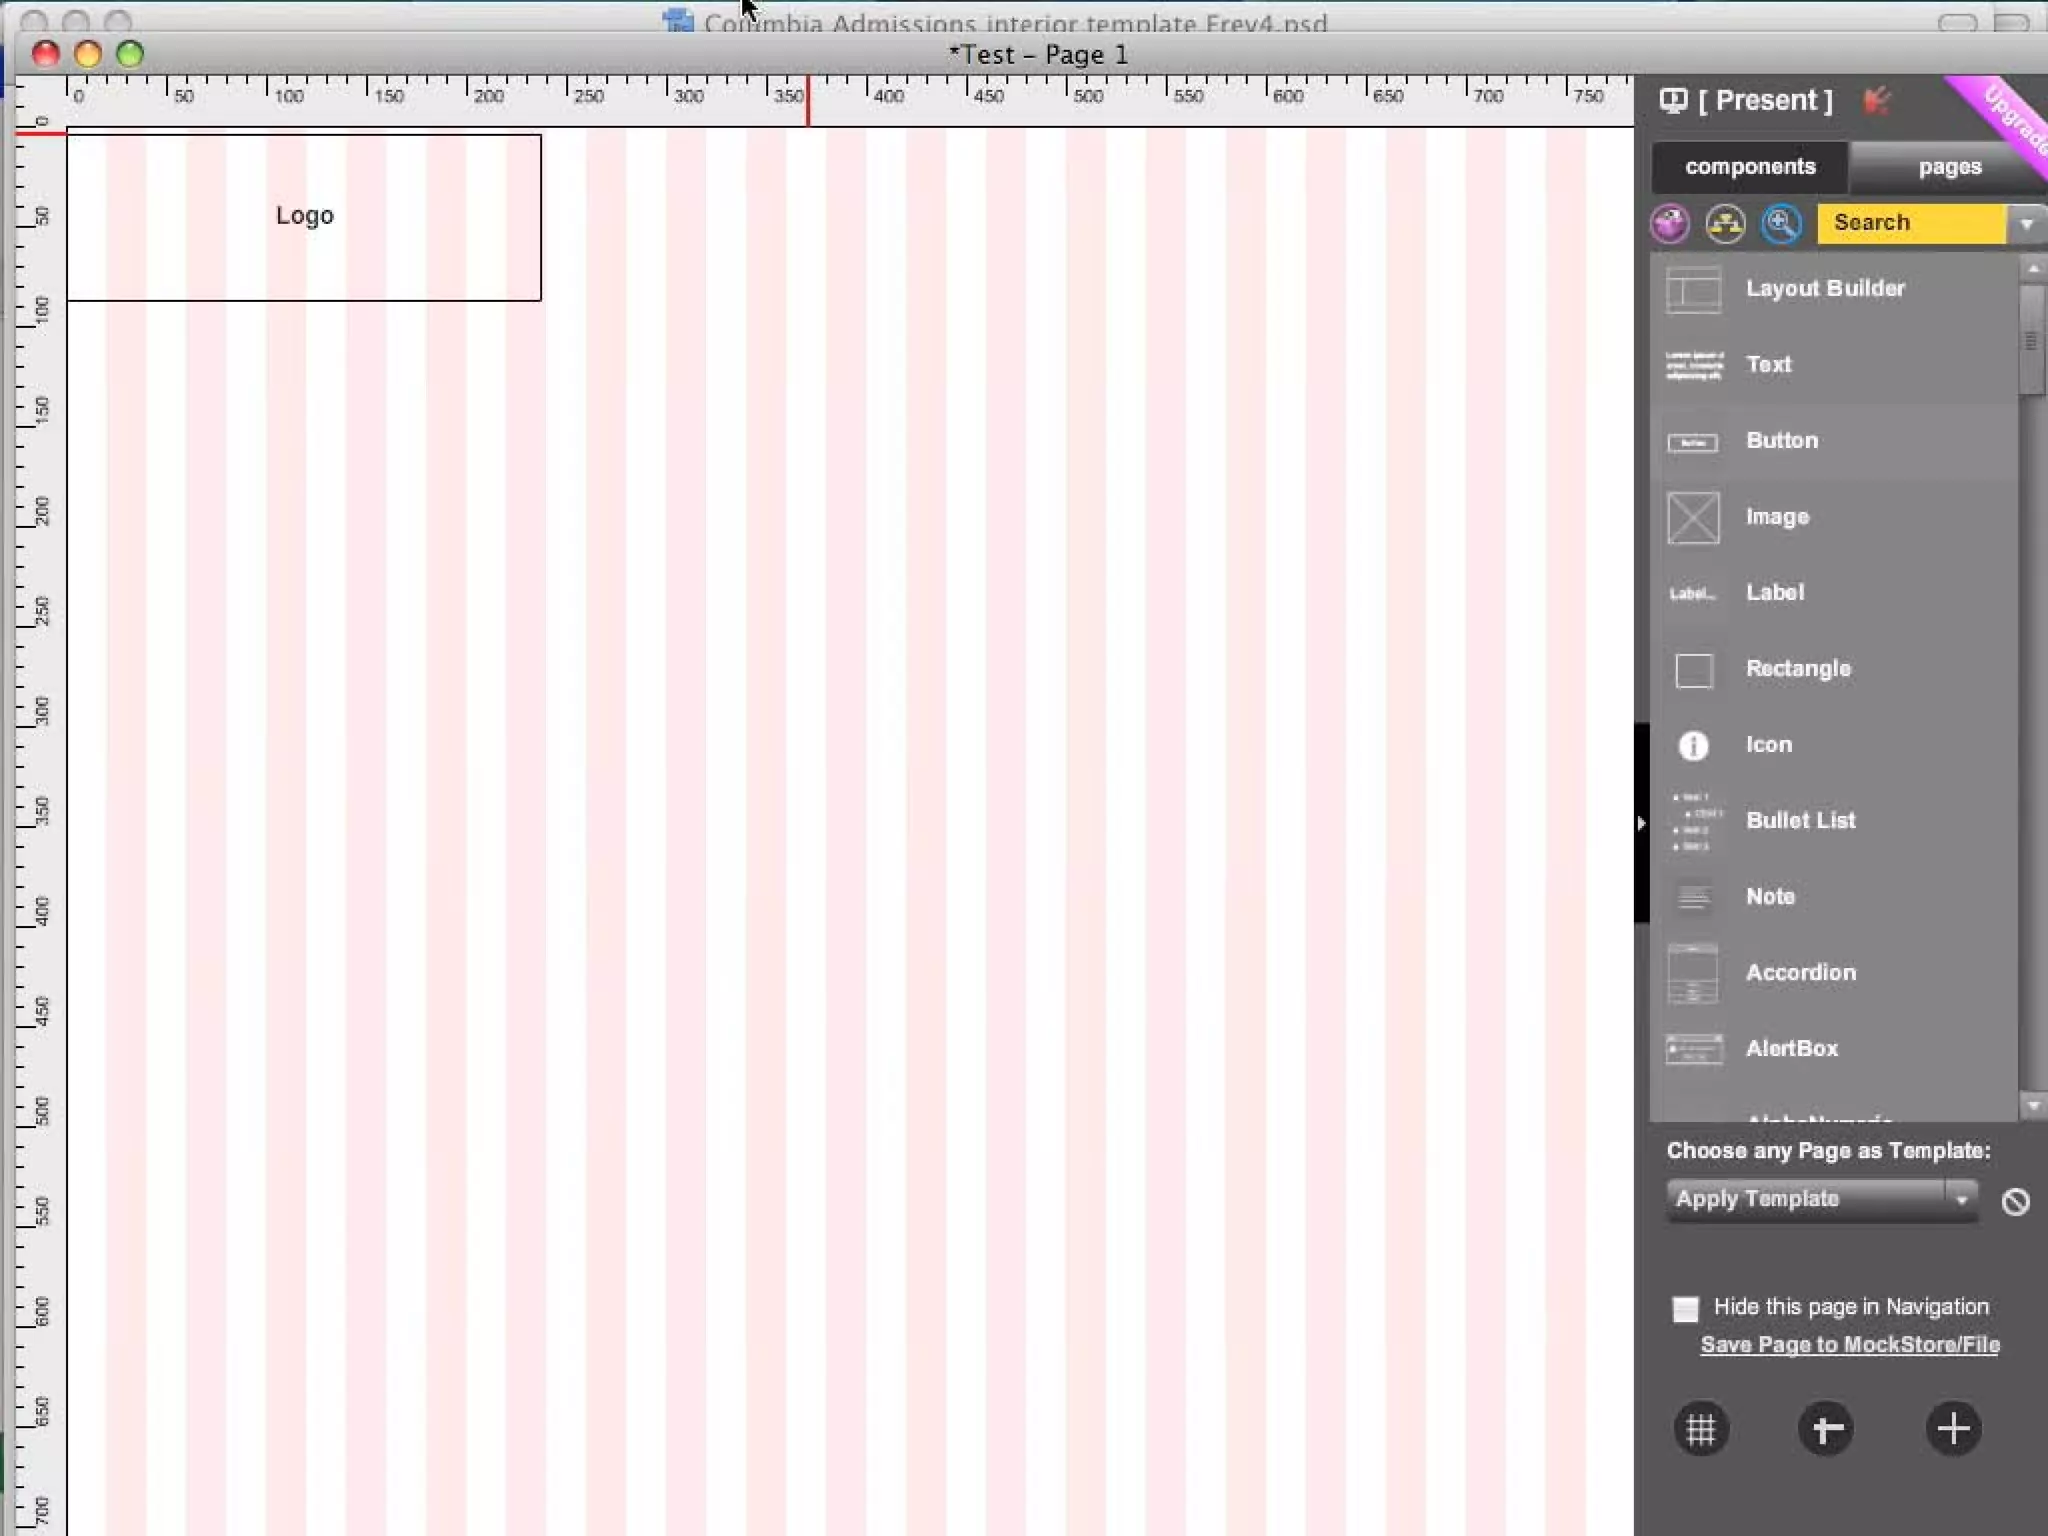Viewport: 2048px width, 1536px height.
Task: Expand the Search dropdown arrow
Action: pyautogui.click(x=2026, y=223)
